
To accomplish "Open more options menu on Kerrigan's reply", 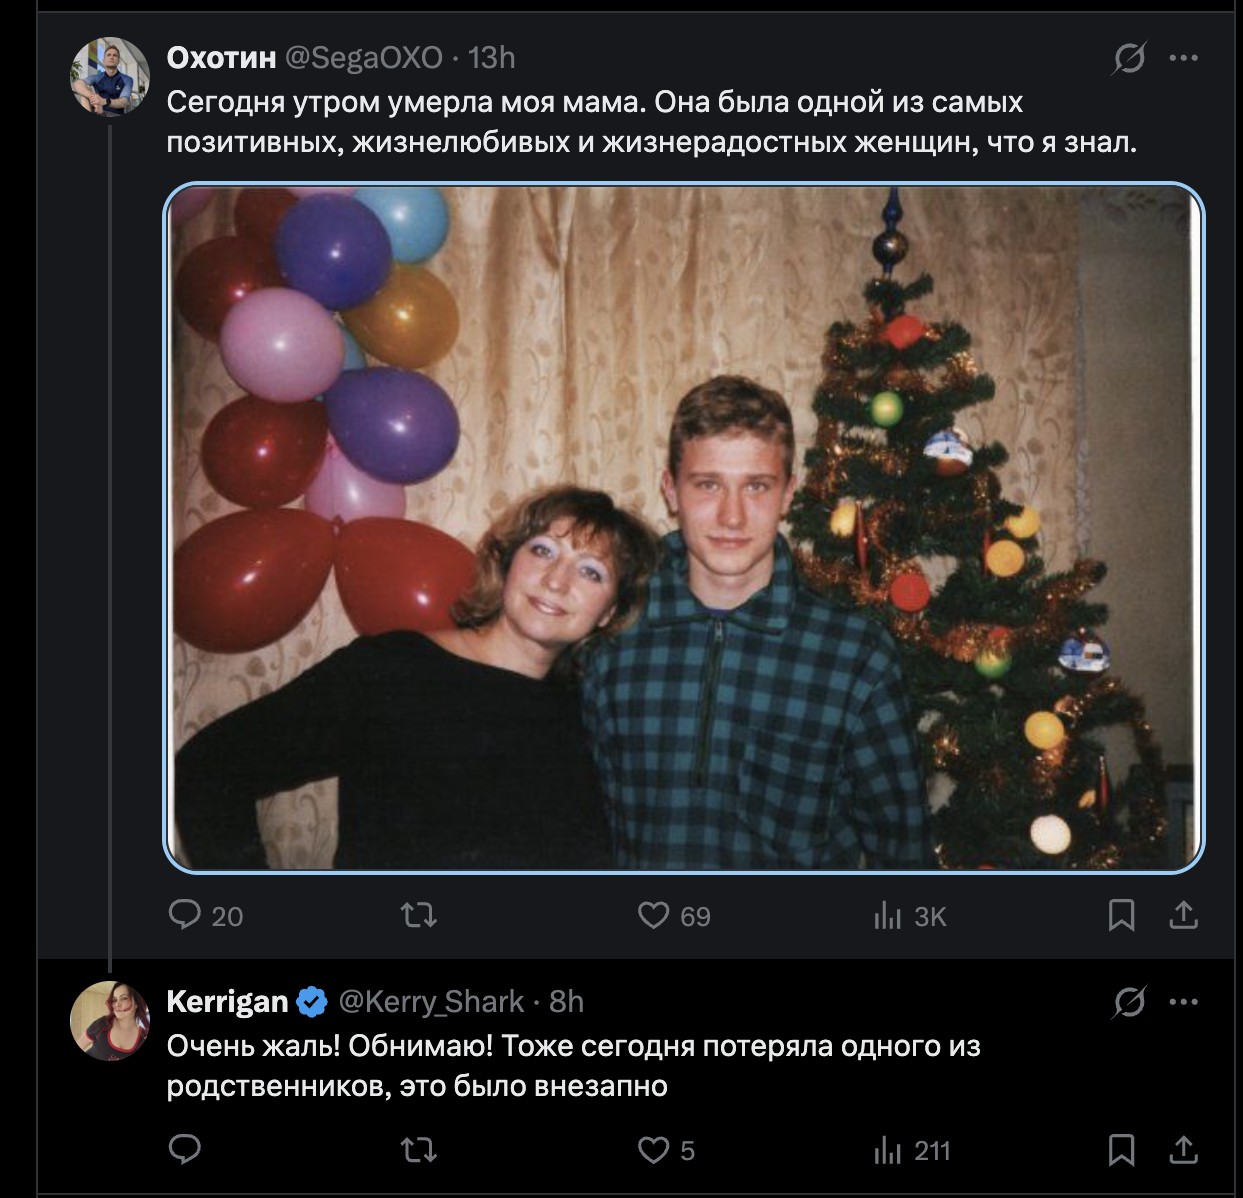I will click(1183, 1001).
